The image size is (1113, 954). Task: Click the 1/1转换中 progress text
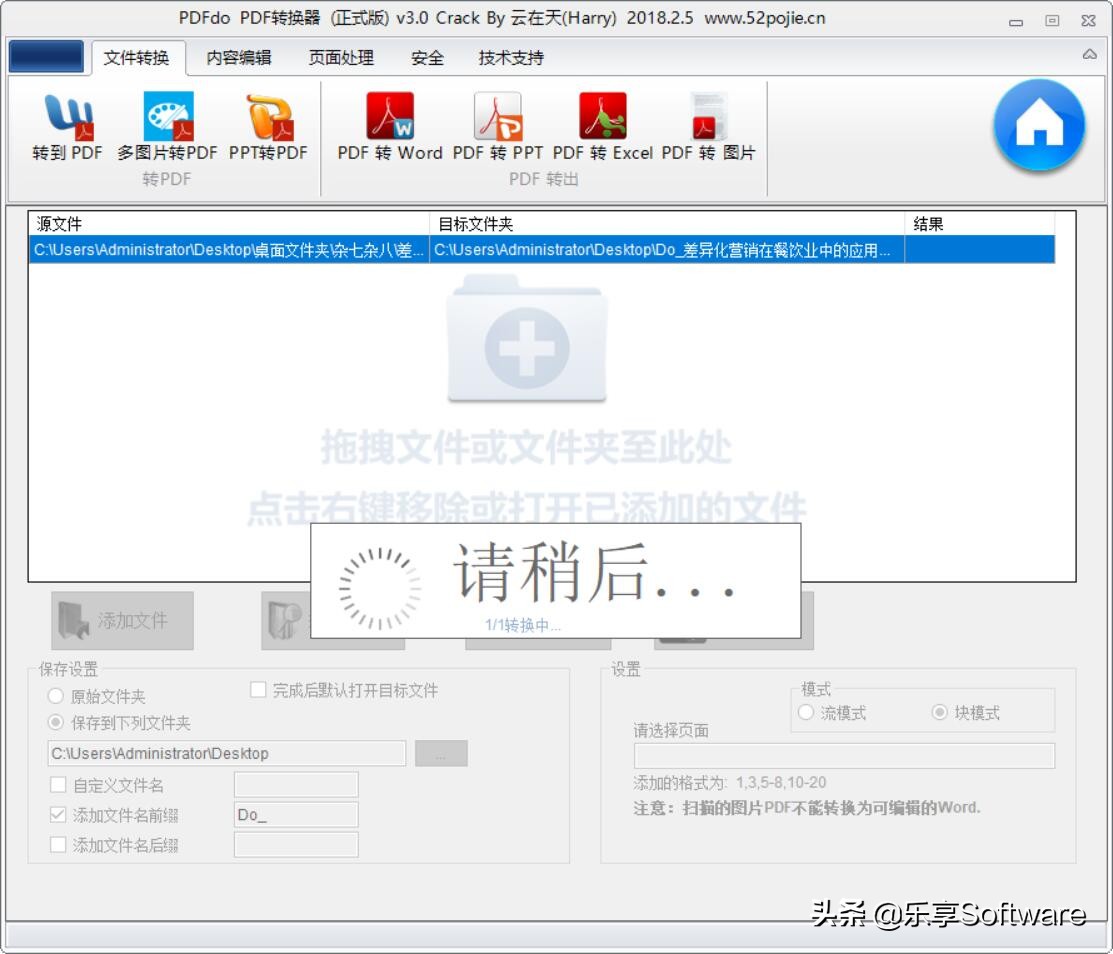click(x=522, y=625)
